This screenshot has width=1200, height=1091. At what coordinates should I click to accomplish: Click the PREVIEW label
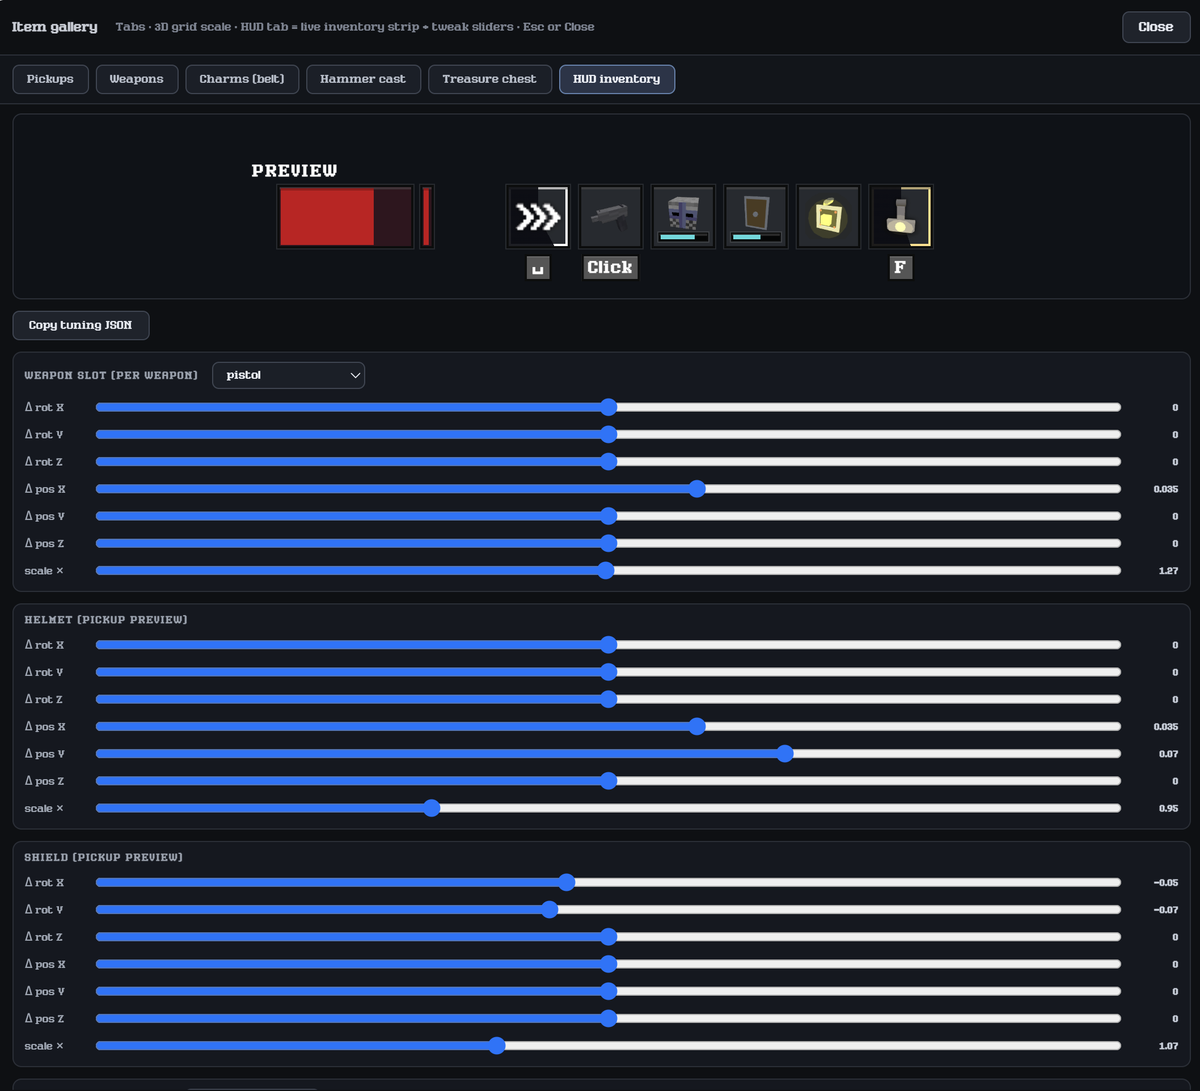click(294, 171)
